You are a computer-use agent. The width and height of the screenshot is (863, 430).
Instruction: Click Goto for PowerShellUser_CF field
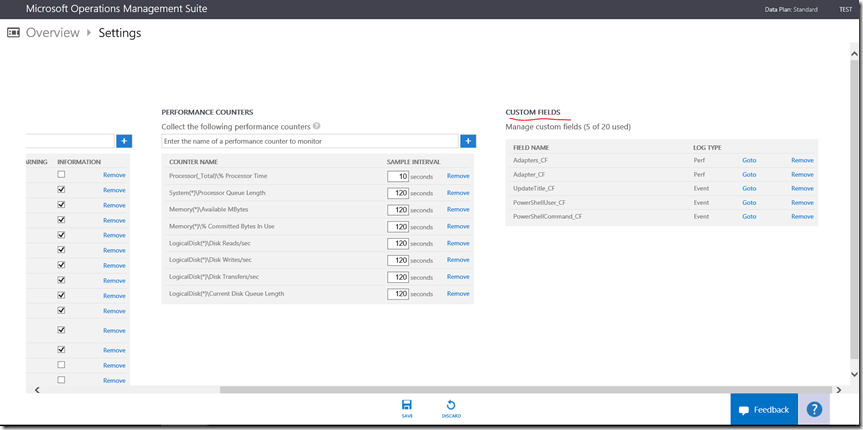pyautogui.click(x=749, y=202)
